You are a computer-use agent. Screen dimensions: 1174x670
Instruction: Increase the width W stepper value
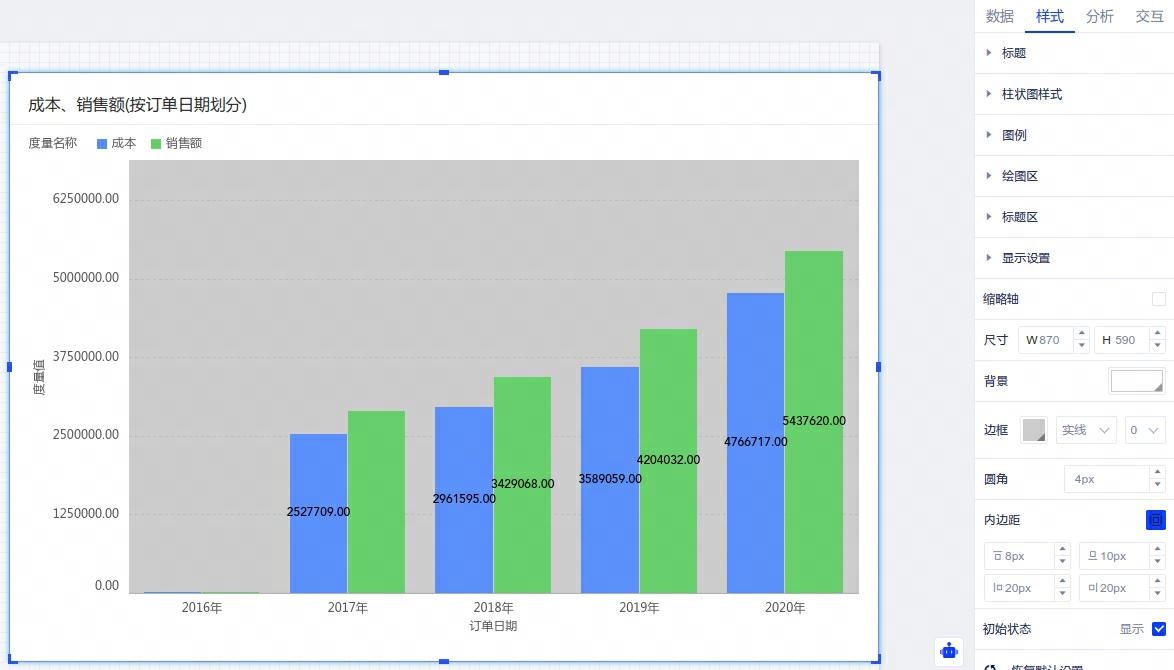coord(1081,334)
